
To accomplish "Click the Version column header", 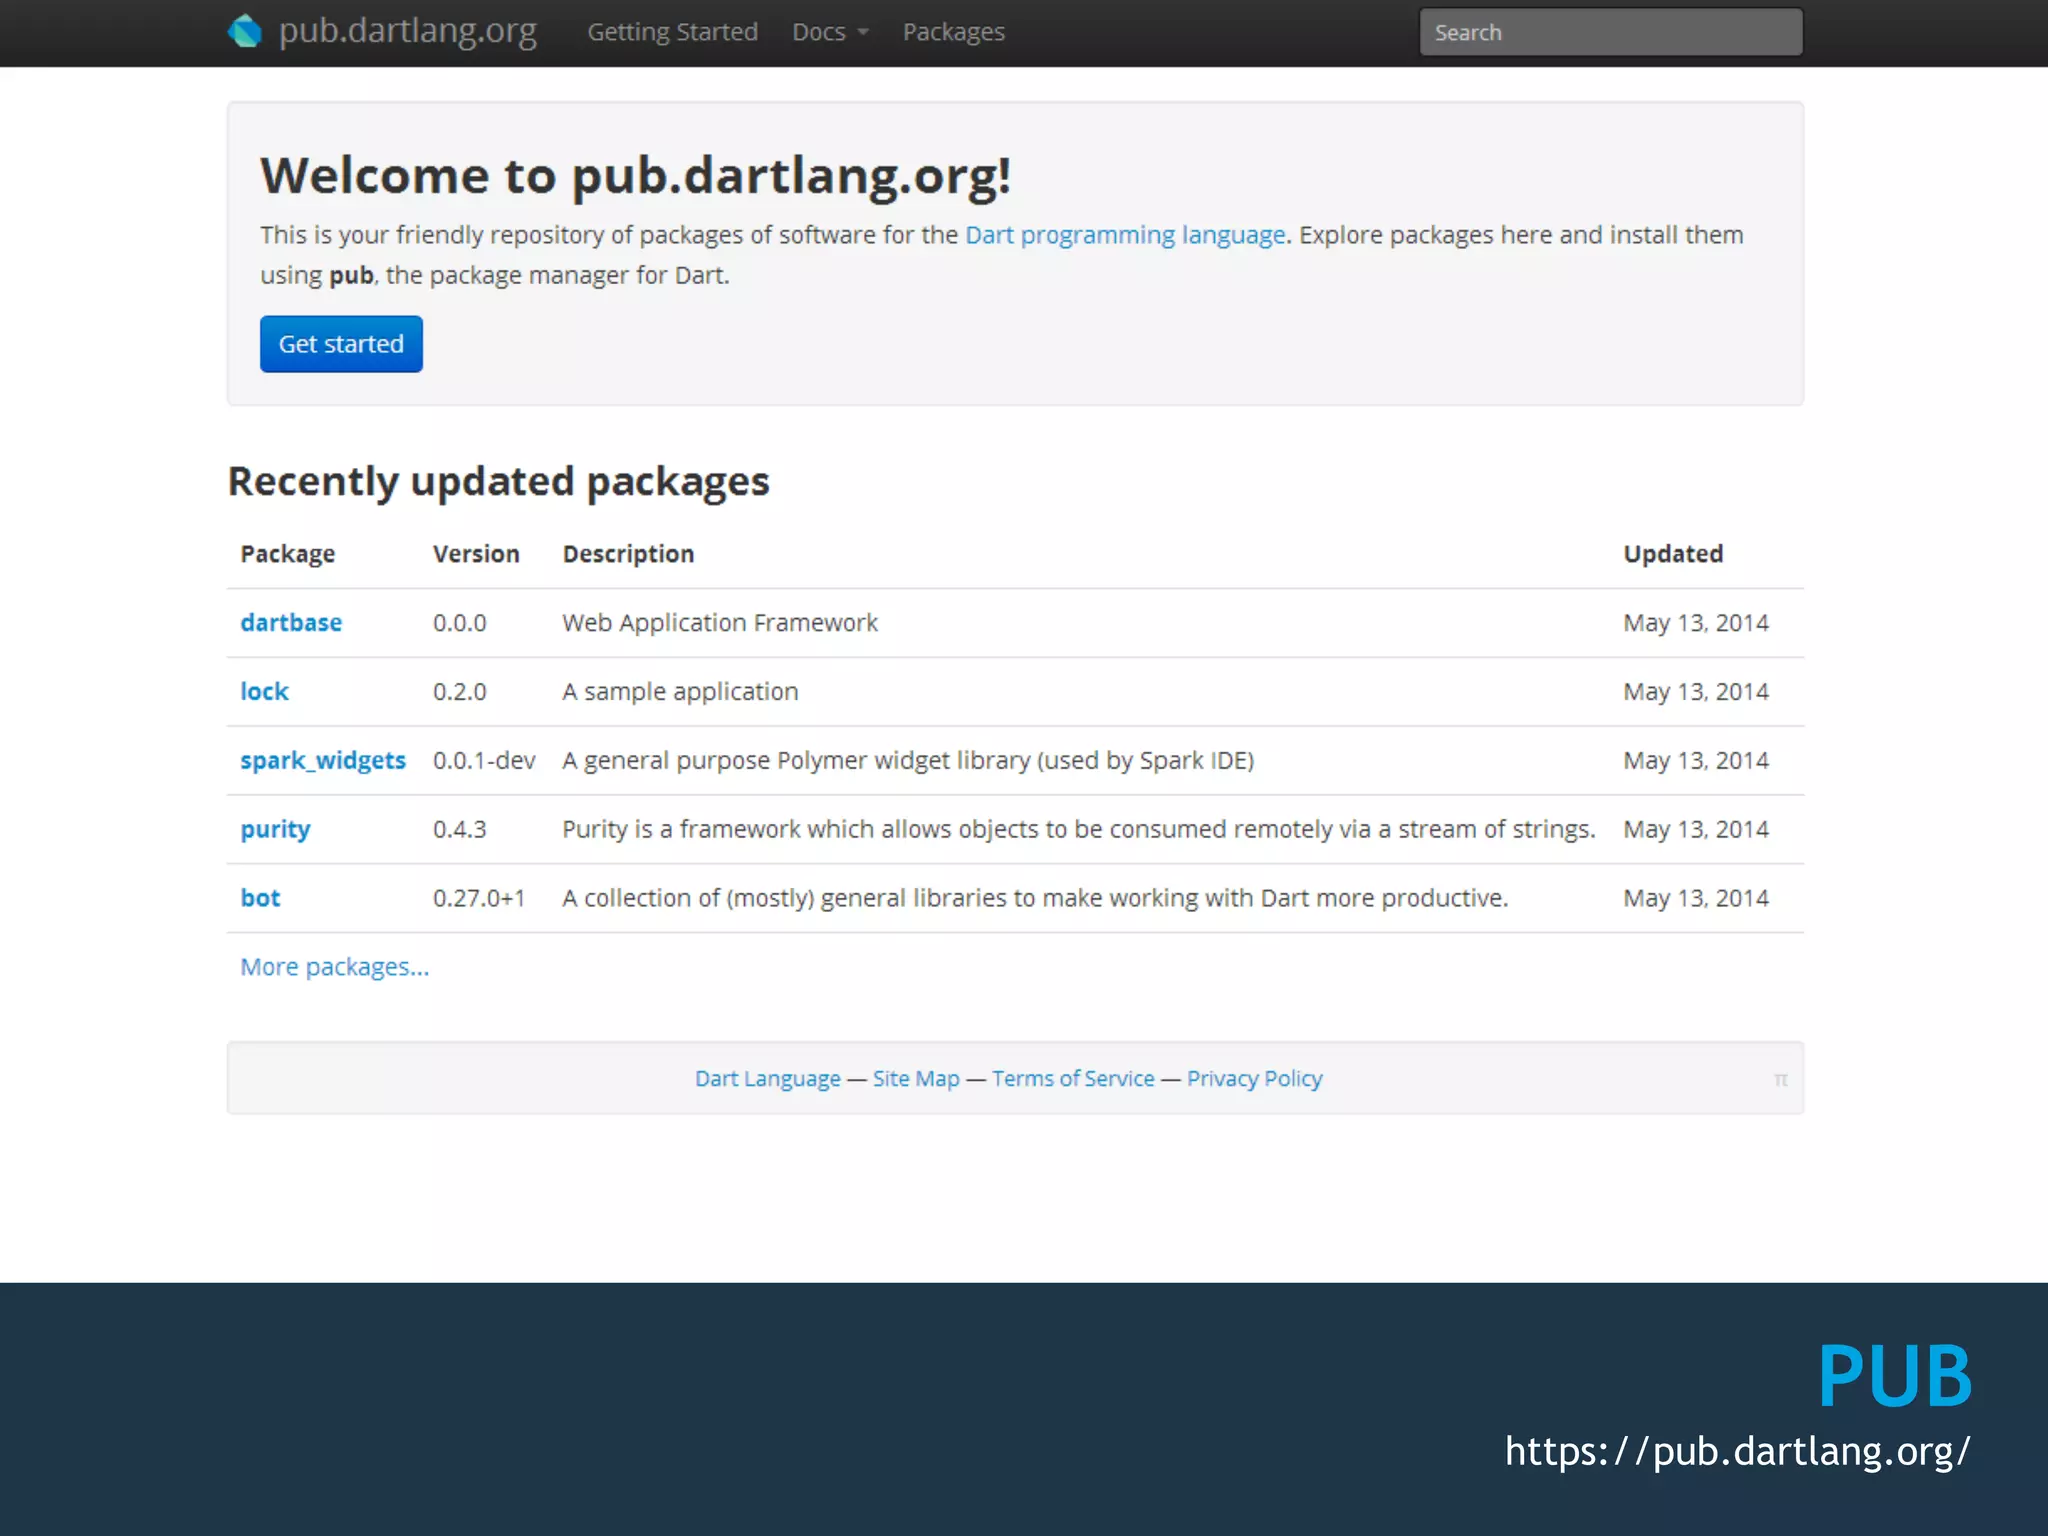I will pos(475,554).
